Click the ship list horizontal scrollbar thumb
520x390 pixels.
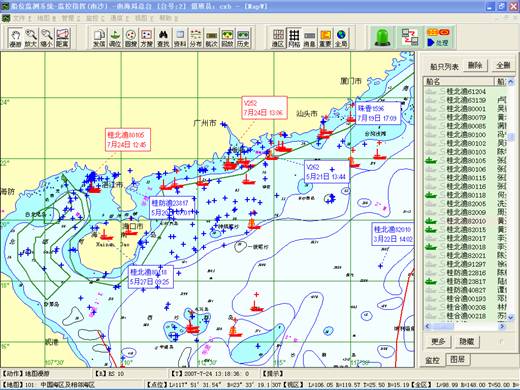pos(441,326)
